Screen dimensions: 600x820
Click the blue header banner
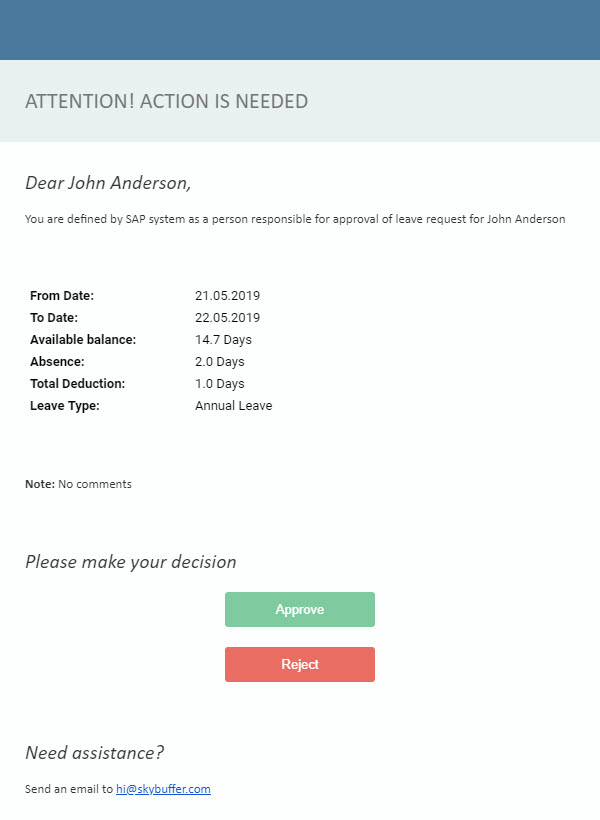point(300,30)
